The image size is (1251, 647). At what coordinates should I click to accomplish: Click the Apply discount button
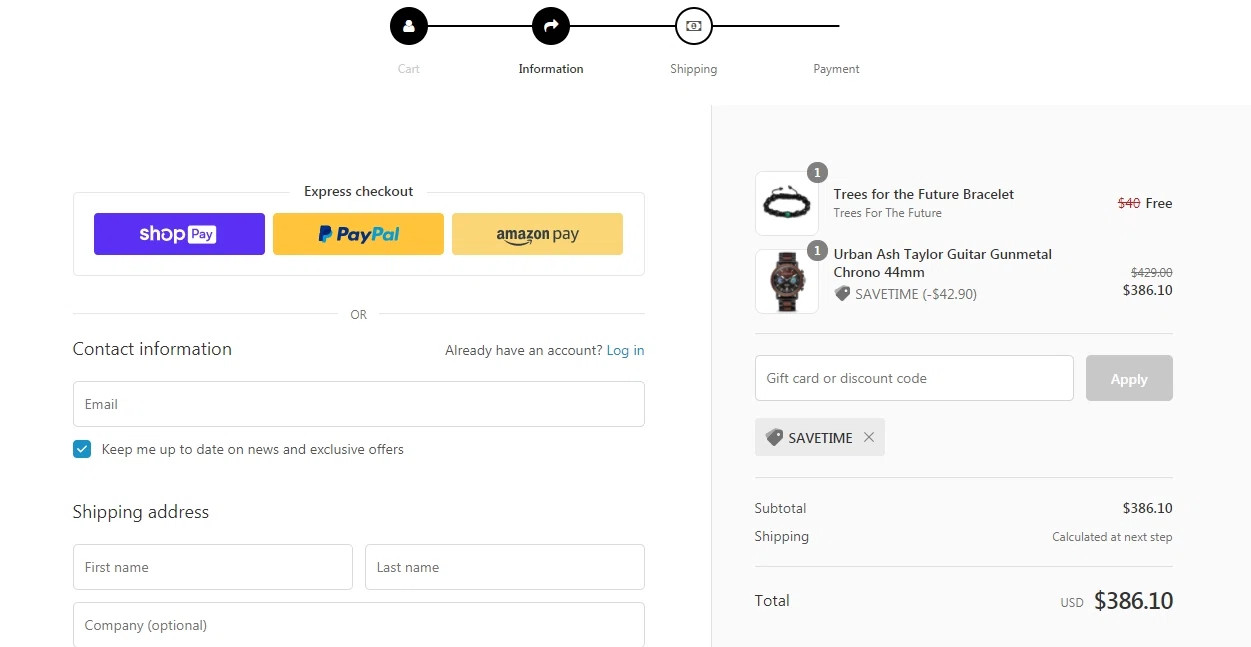point(1128,379)
